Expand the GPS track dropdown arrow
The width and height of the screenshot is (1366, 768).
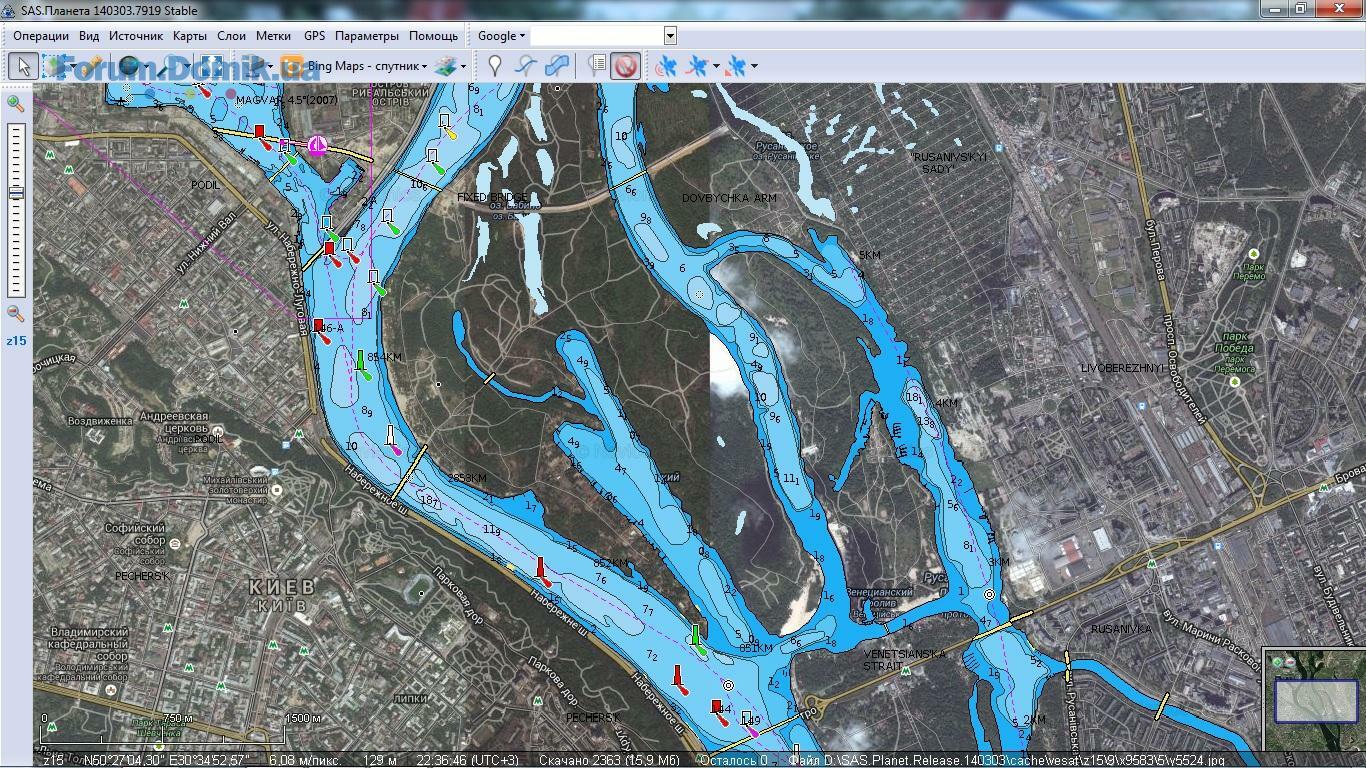tap(716, 66)
